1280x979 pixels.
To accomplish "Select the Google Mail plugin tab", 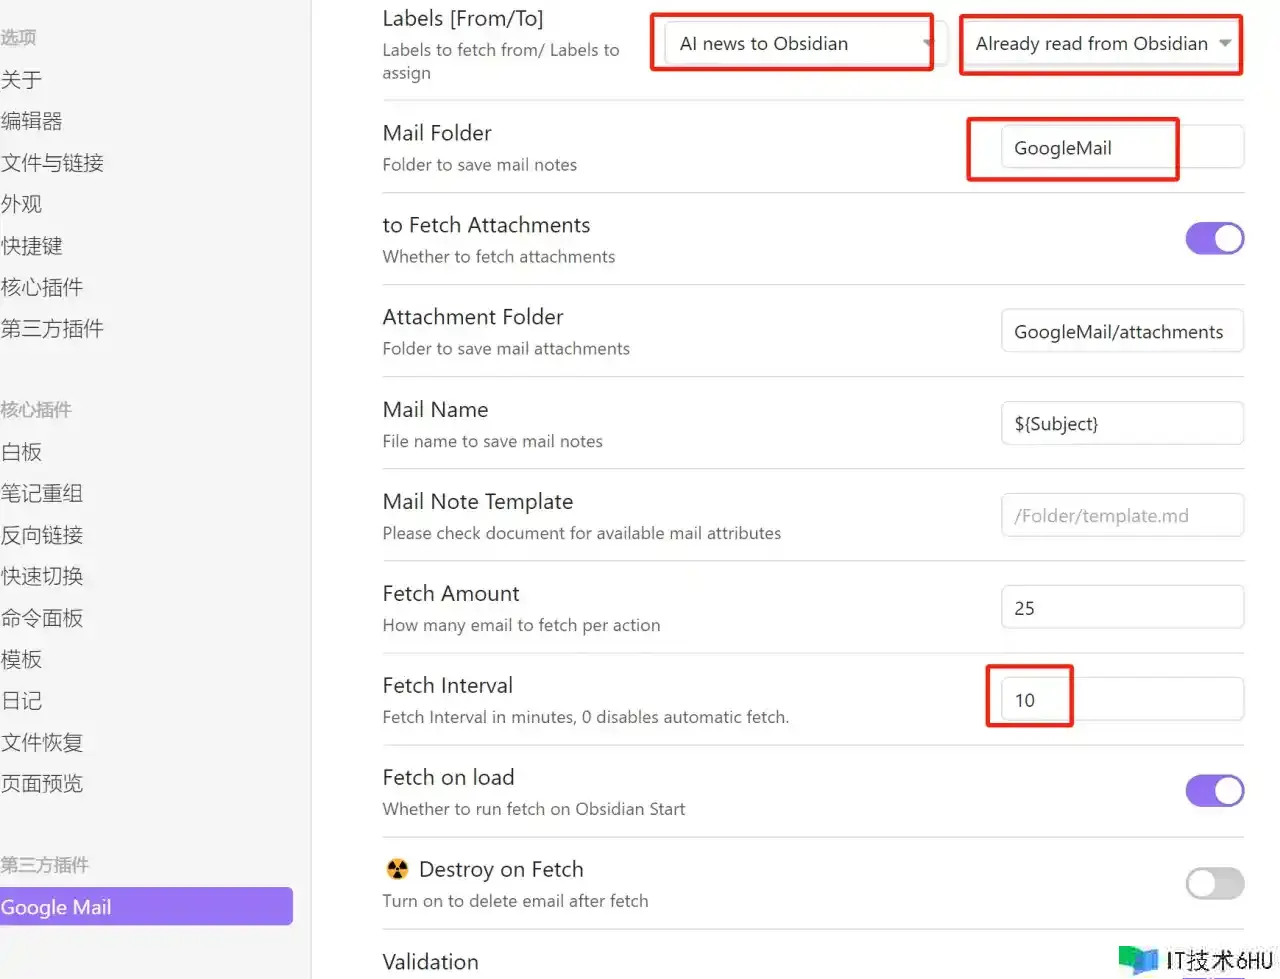I will (x=146, y=907).
